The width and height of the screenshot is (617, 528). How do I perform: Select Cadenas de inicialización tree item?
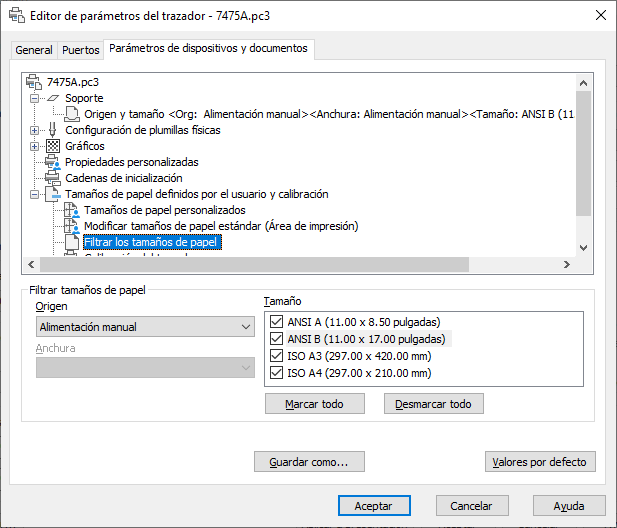(124, 178)
